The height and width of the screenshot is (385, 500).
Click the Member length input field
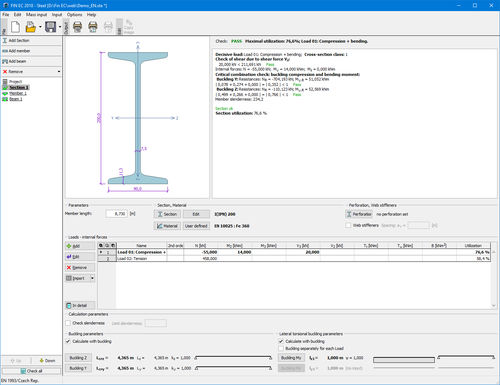[x=116, y=214]
